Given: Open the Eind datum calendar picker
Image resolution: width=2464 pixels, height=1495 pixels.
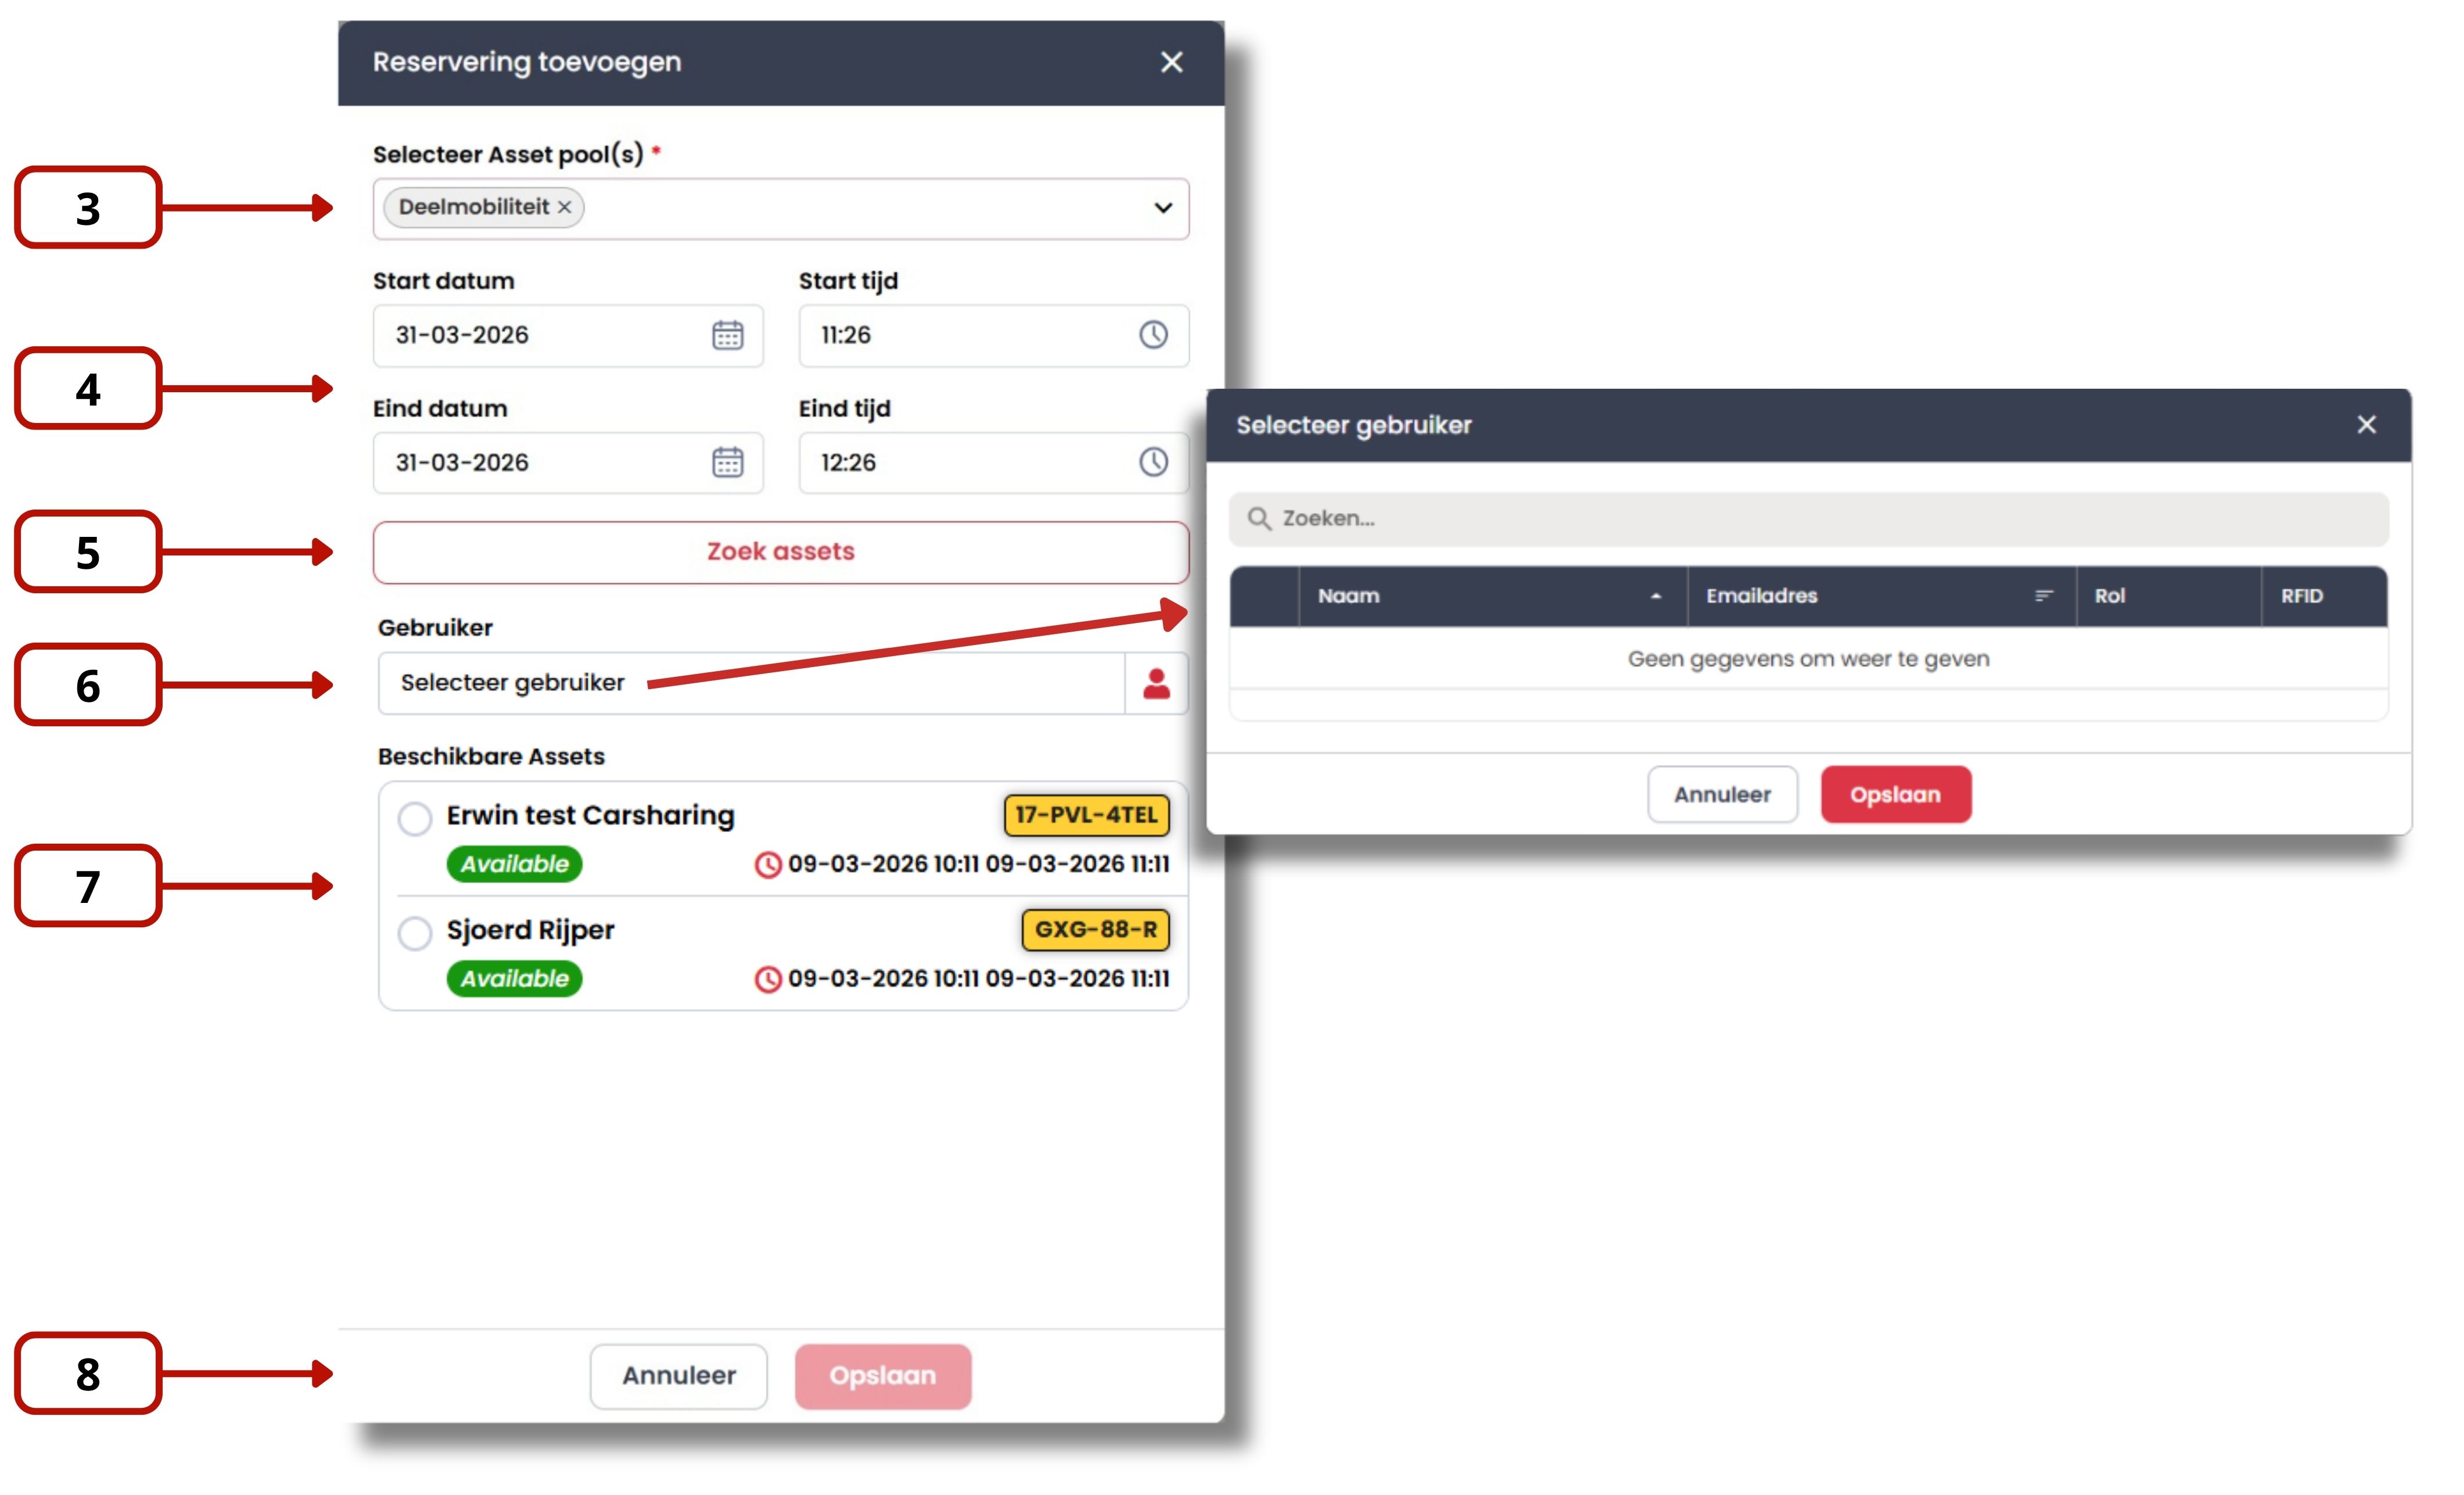Looking at the screenshot, I should pos(727,462).
